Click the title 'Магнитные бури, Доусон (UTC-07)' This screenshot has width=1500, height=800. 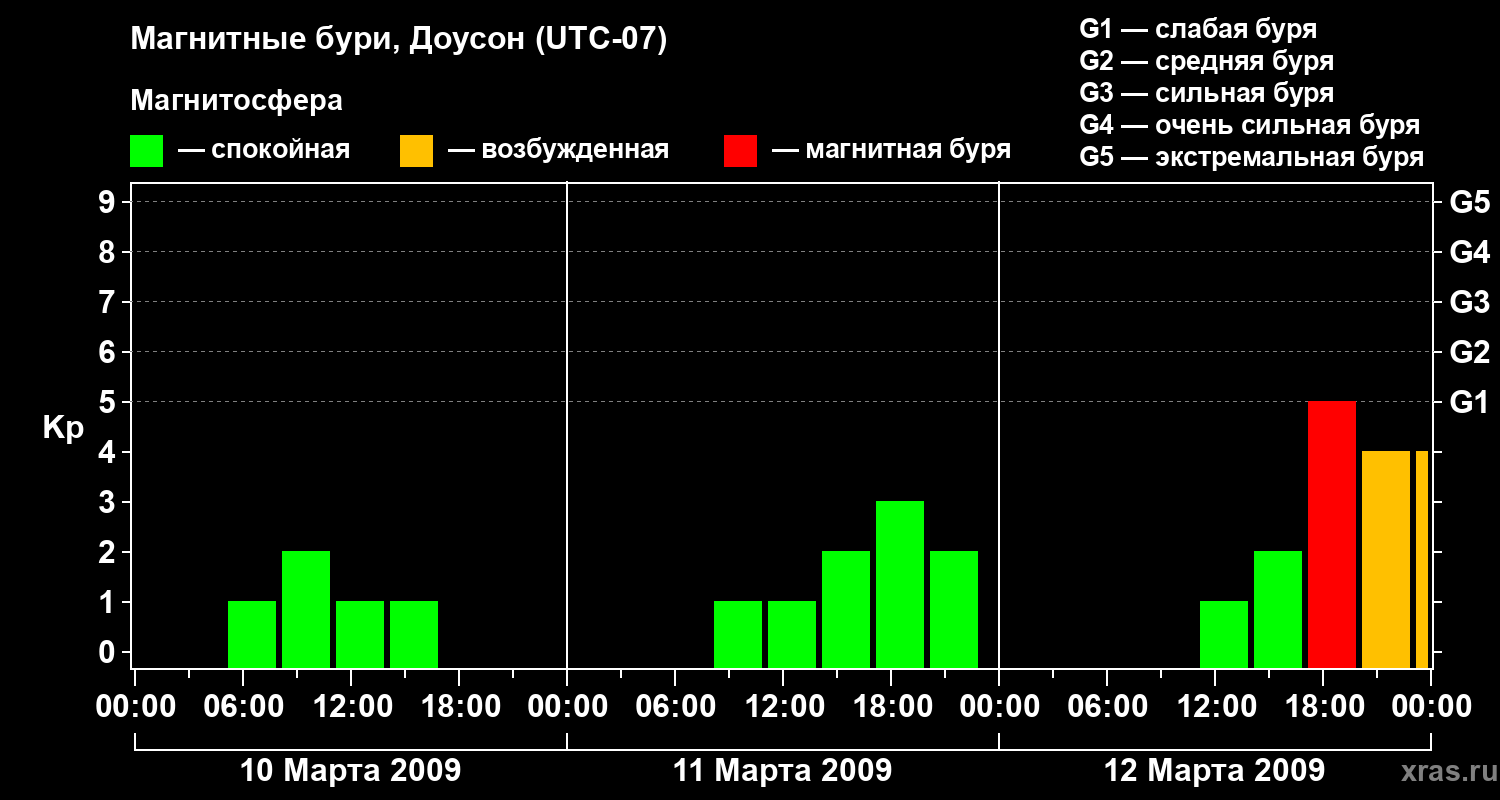[x=398, y=41]
